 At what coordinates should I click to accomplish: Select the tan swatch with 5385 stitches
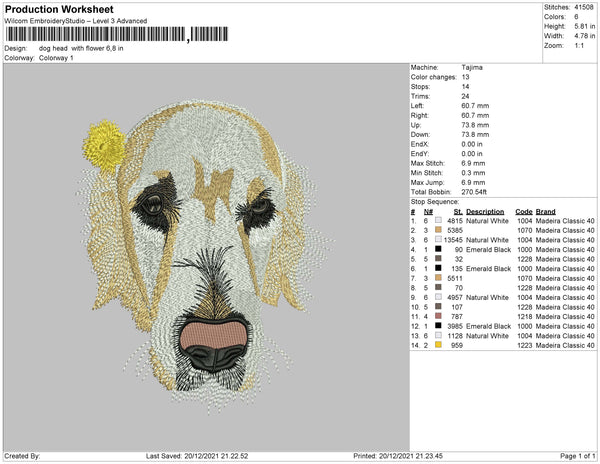437,230
